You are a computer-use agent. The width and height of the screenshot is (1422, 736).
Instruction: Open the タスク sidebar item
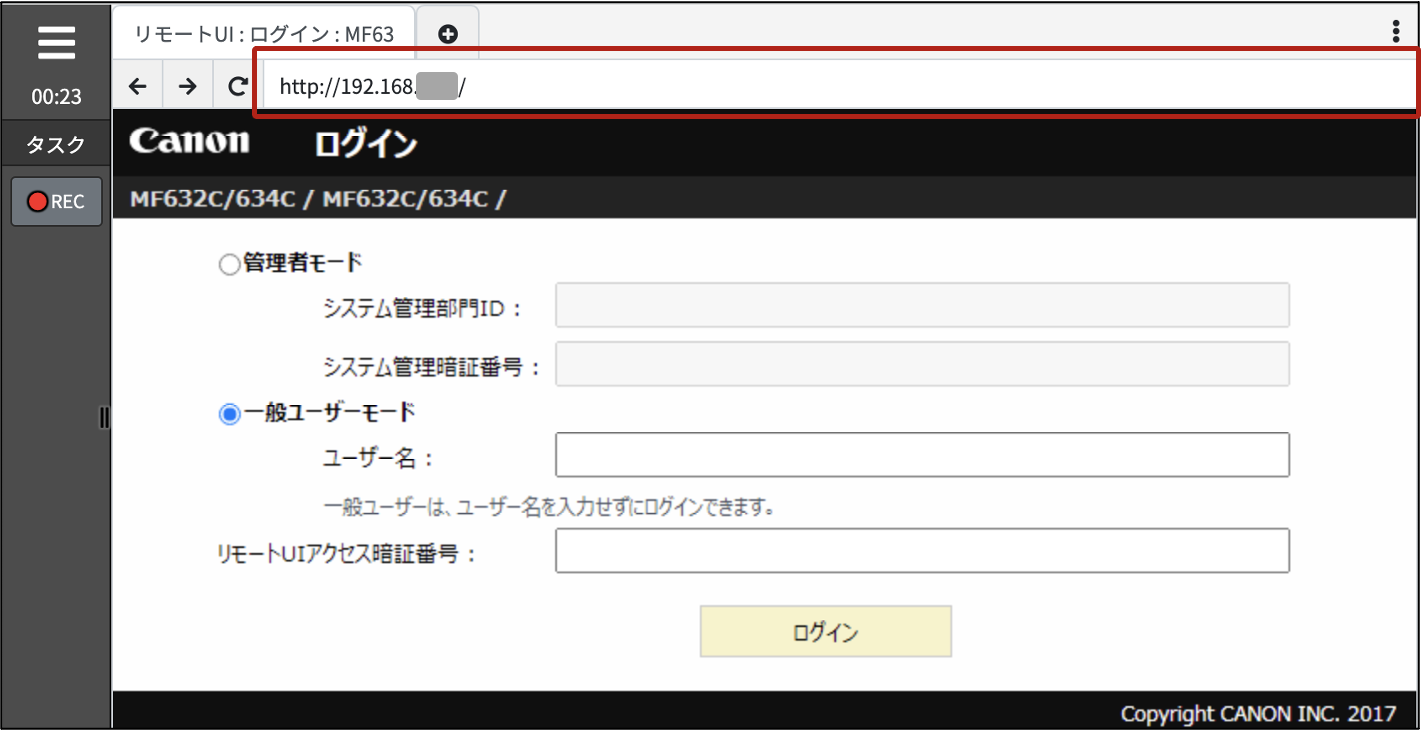56,145
